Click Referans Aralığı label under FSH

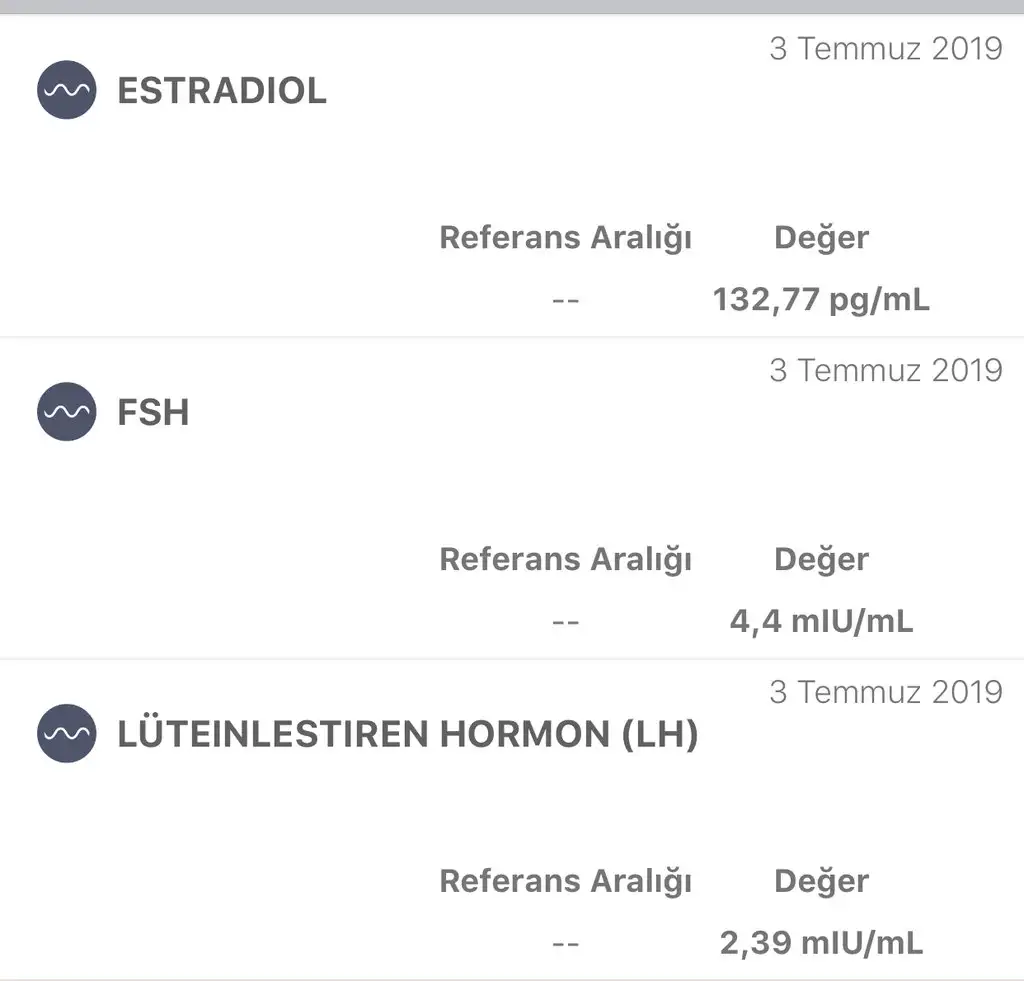coord(566,560)
